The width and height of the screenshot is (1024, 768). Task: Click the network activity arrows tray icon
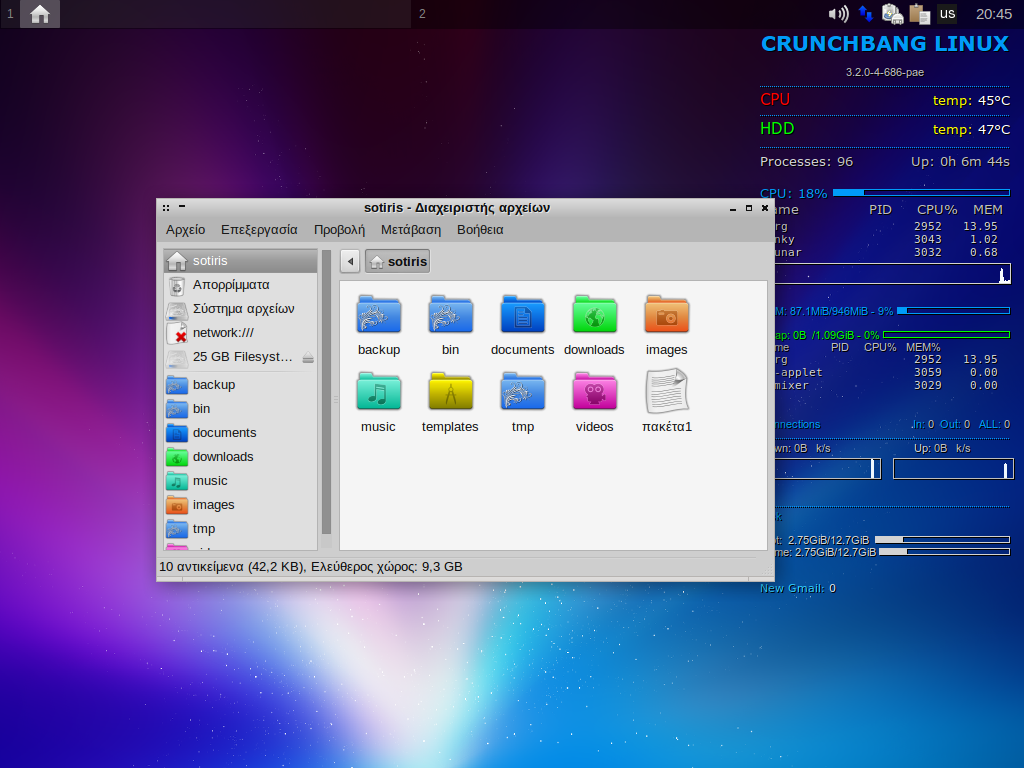[866, 14]
